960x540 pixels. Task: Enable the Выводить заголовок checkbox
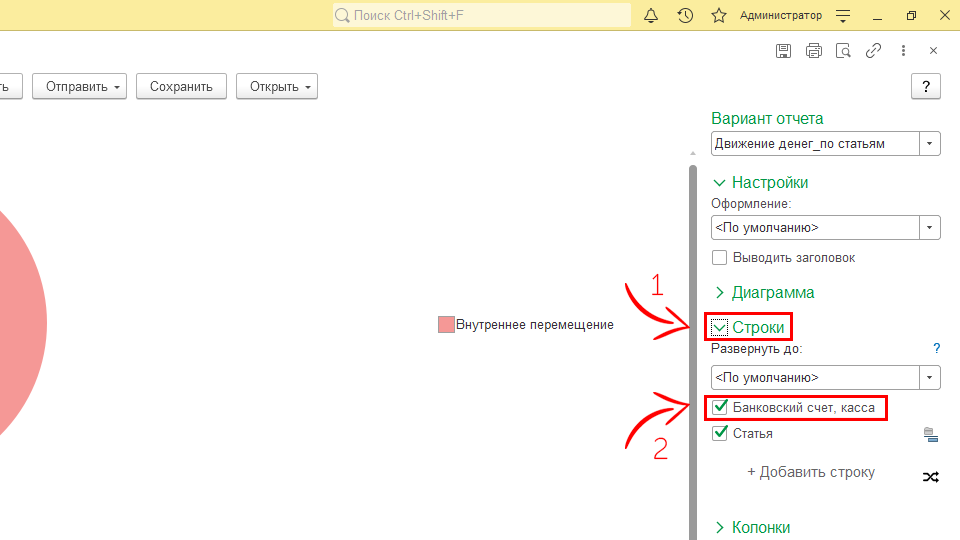tap(719, 257)
